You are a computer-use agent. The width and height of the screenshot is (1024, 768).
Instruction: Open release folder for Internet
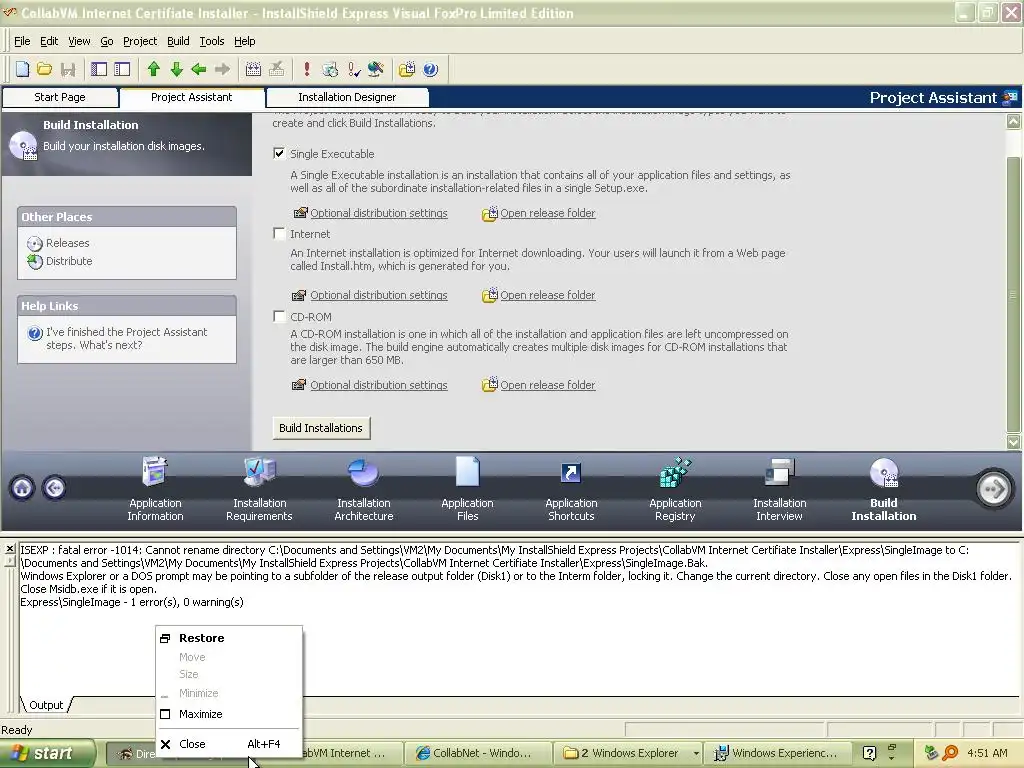click(548, 295)
